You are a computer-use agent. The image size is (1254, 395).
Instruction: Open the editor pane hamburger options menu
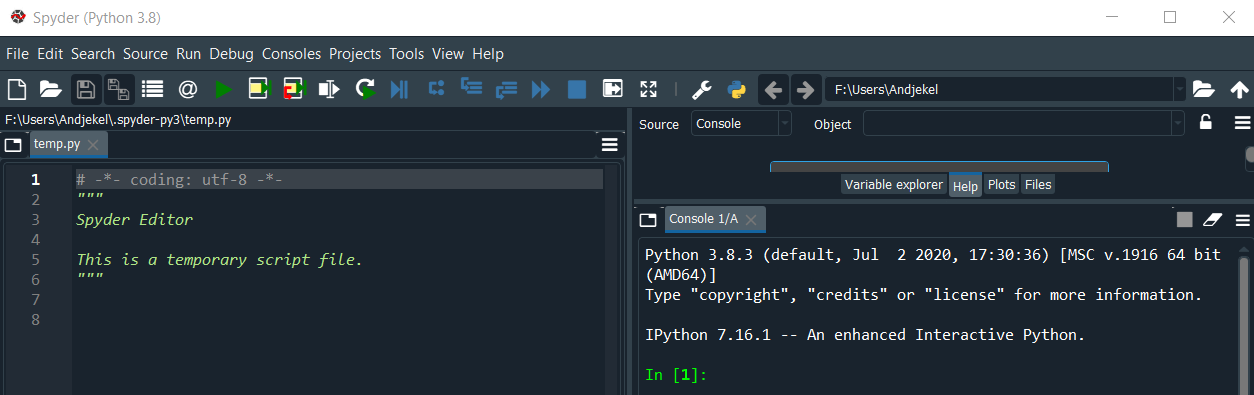click(609, 145)
